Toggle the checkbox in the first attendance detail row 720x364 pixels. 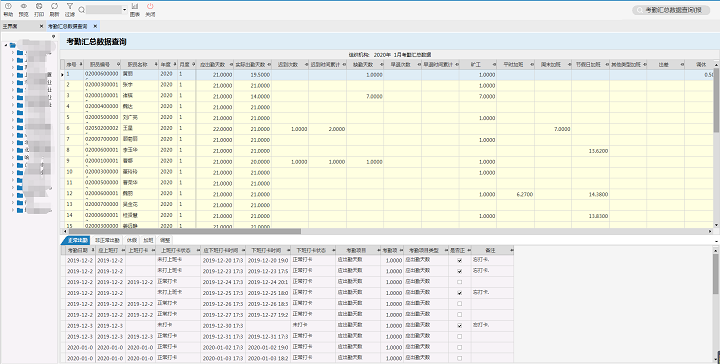tap(460, 260)
